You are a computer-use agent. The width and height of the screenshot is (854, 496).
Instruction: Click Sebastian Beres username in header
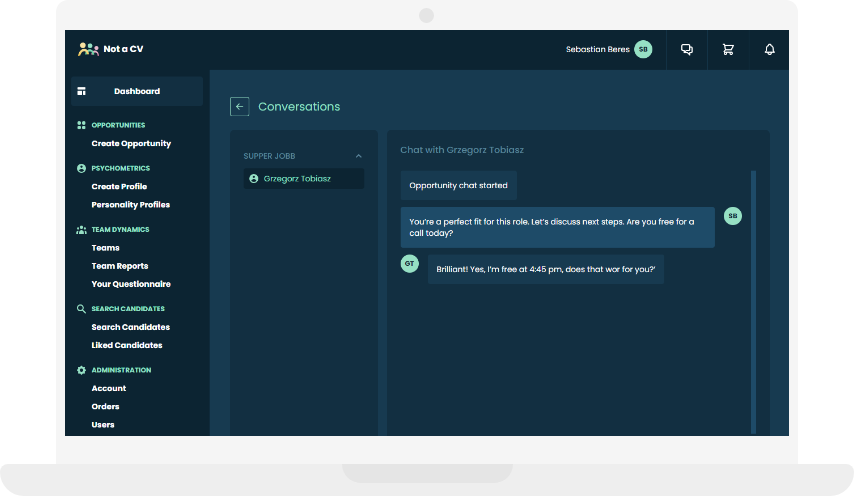point(597,50)
